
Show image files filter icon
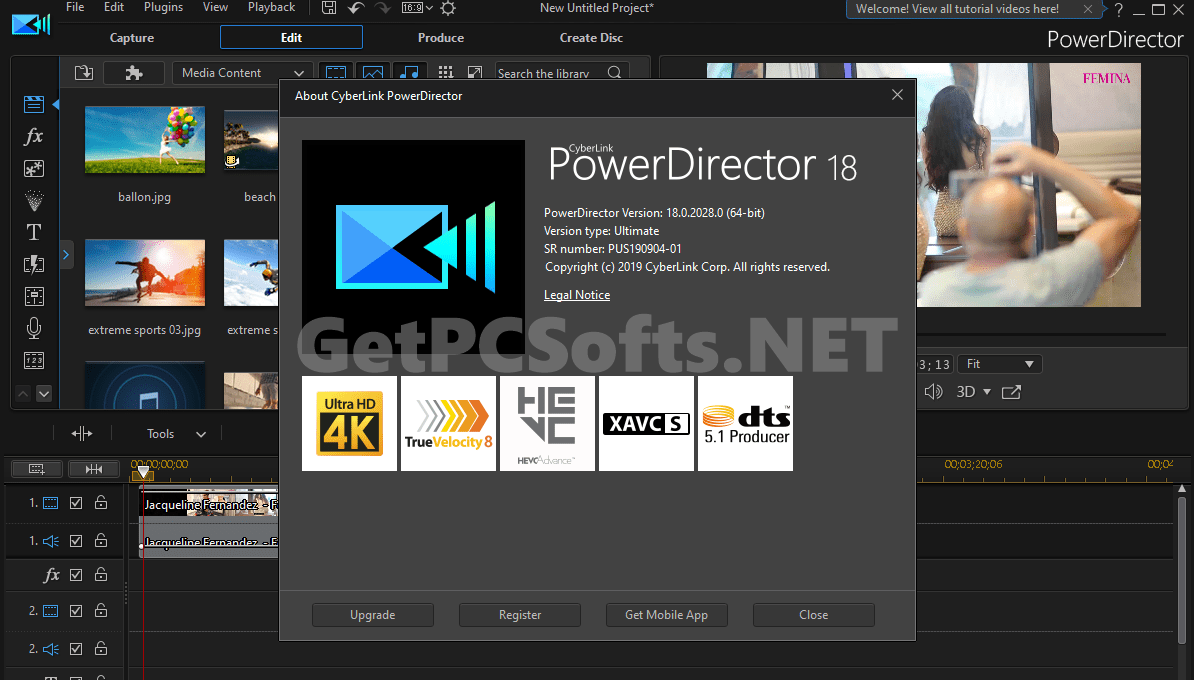(x=372, y=72)
